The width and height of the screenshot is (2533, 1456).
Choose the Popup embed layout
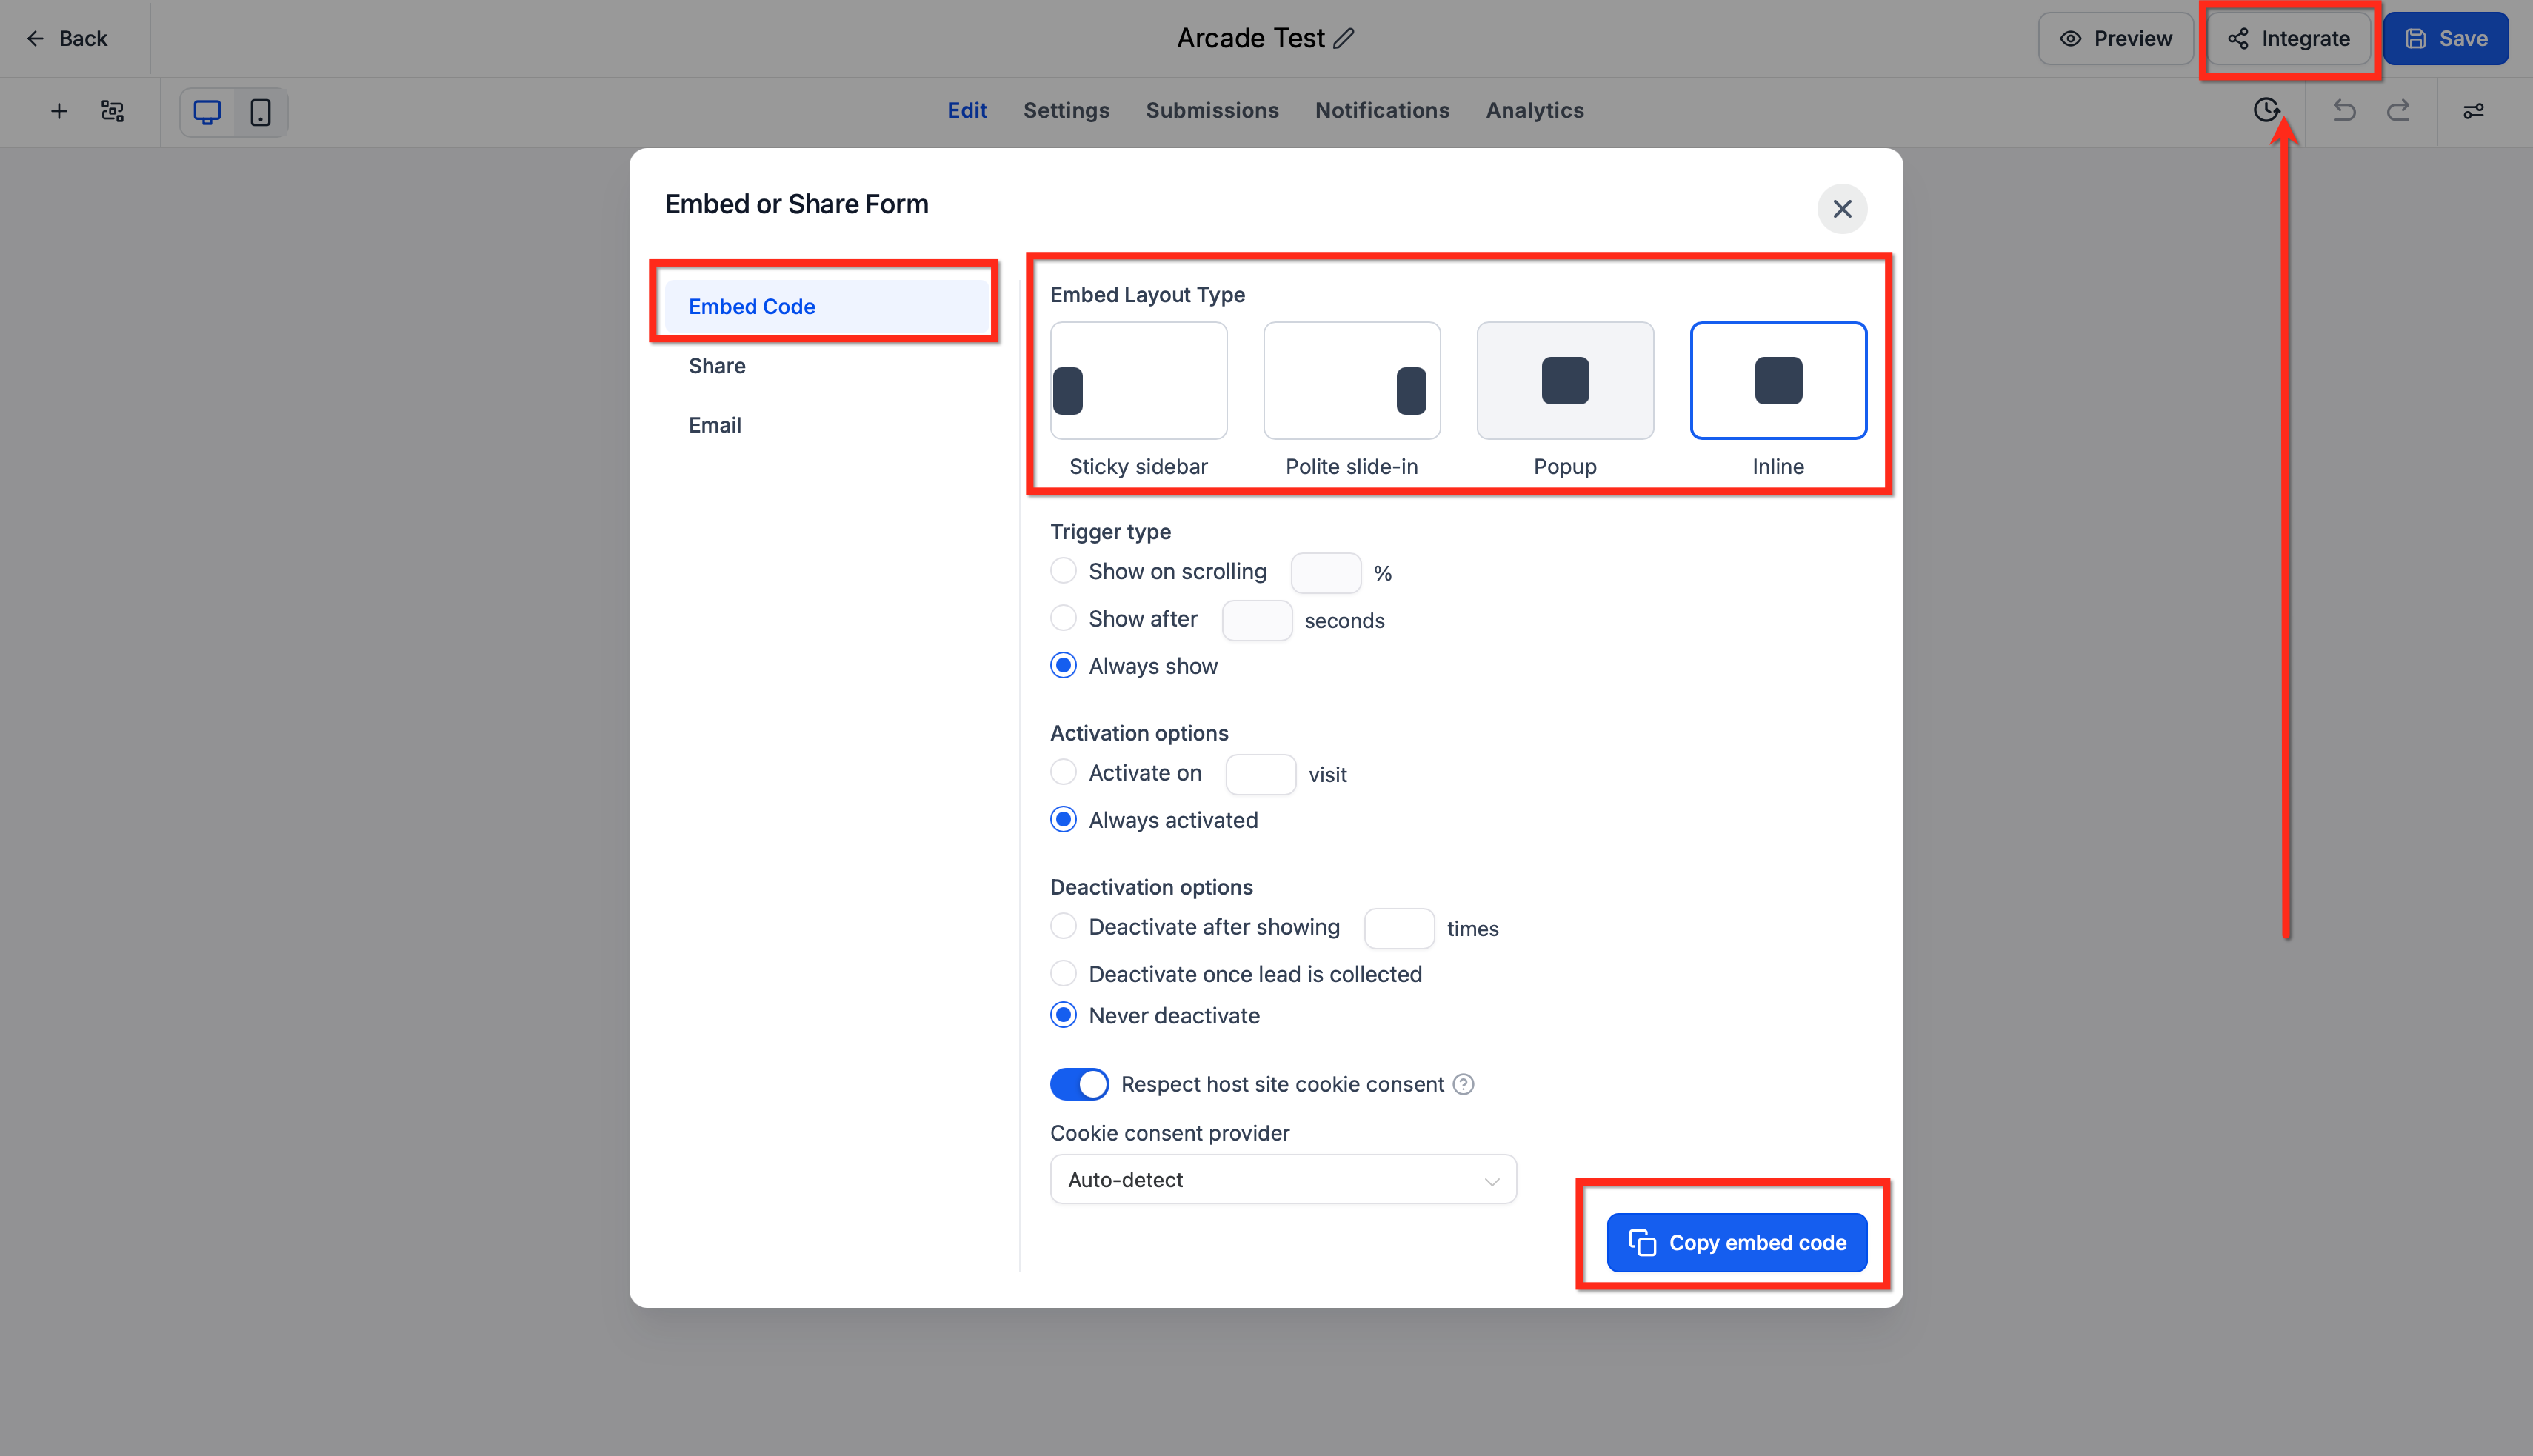pyautogui.click(x=1564, y=380)
